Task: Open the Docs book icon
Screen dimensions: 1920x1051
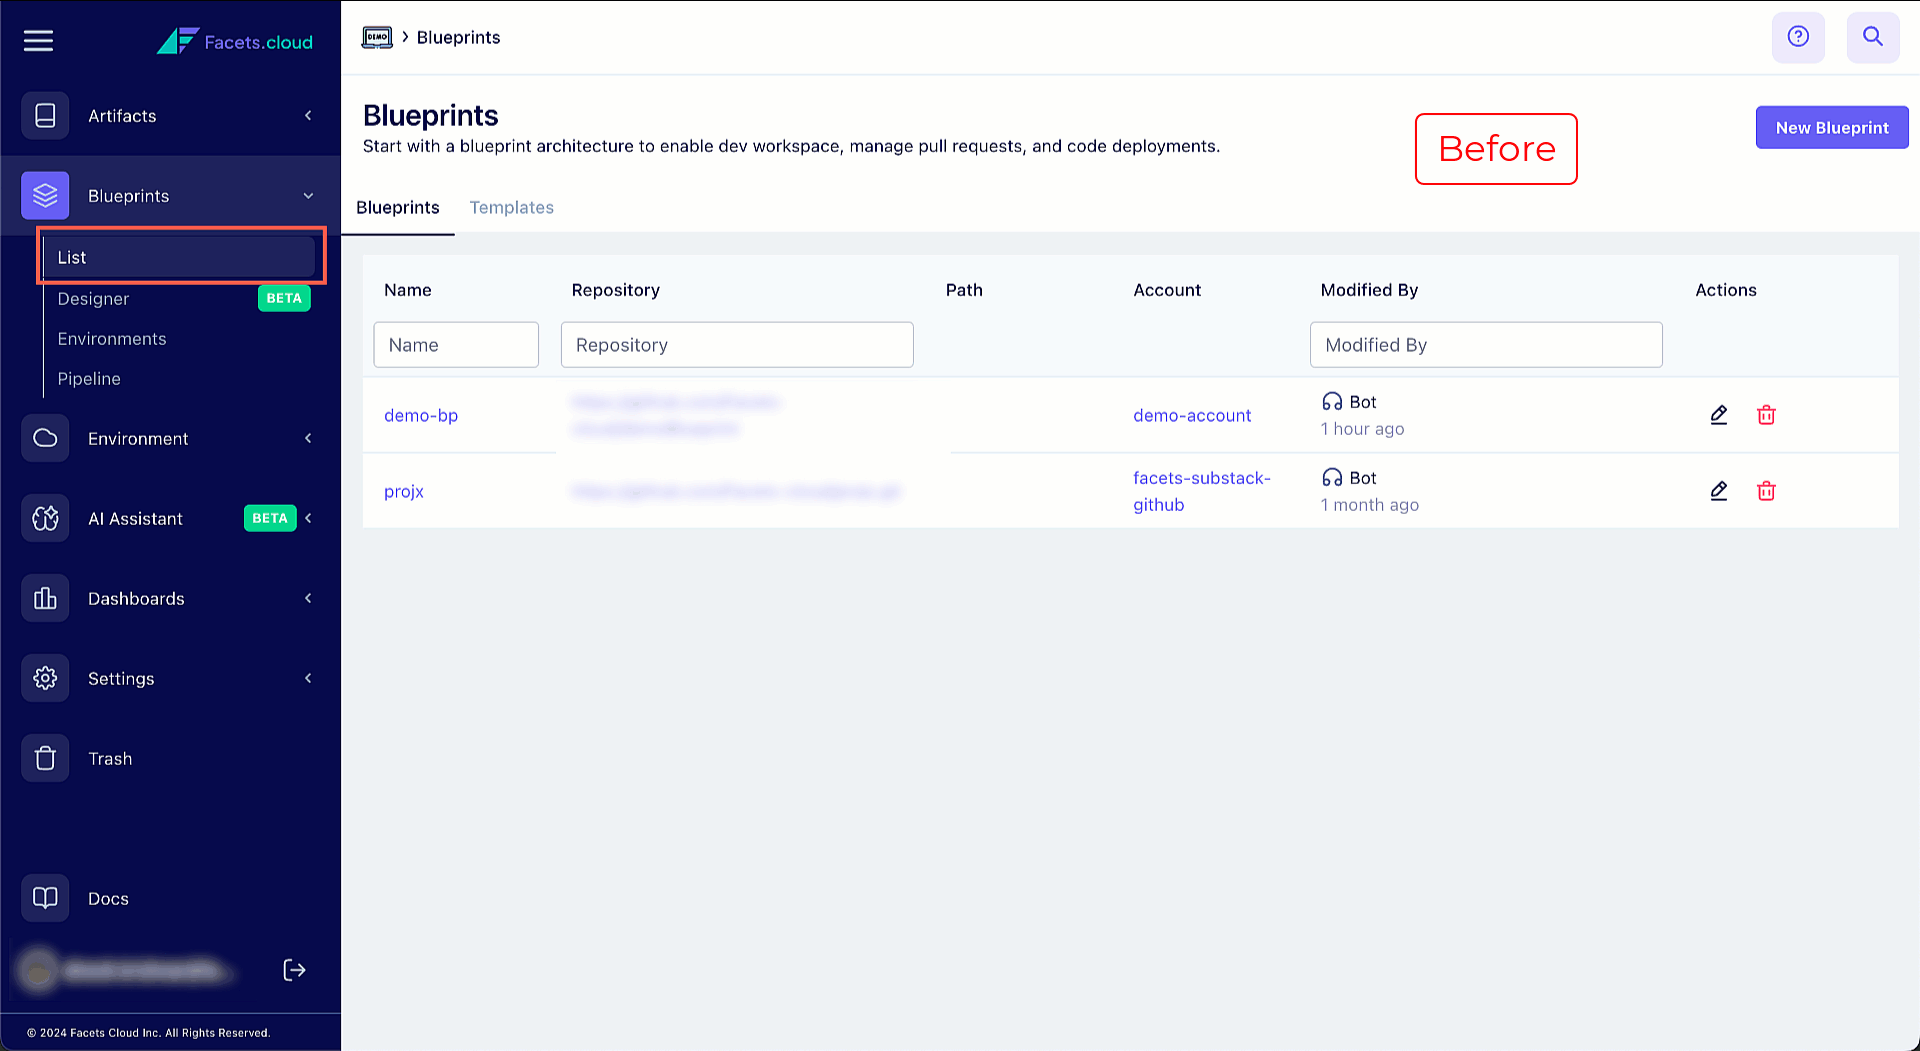Action: (45, 898)
